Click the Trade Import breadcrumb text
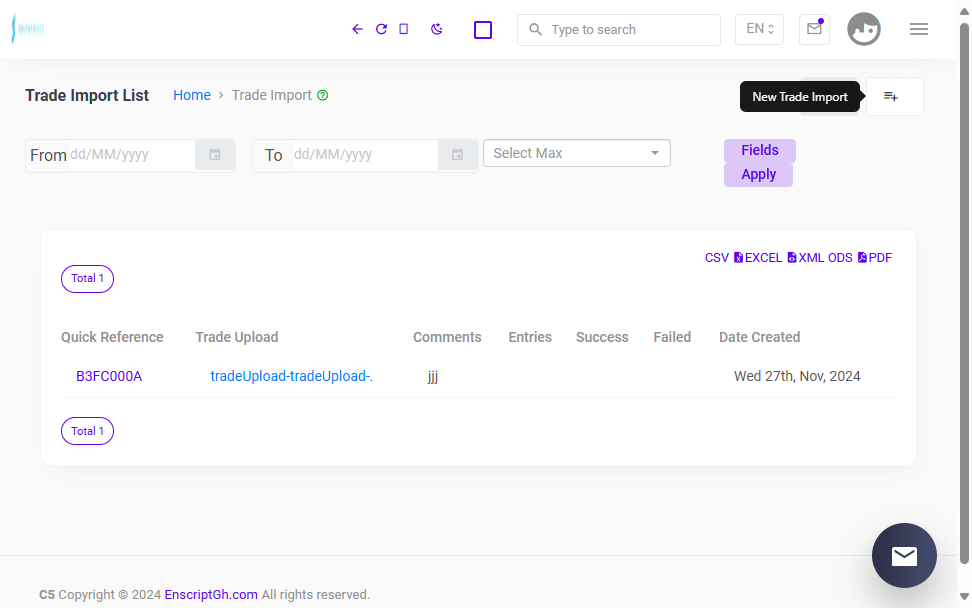The image size is (972, 608). coord(272,95)
